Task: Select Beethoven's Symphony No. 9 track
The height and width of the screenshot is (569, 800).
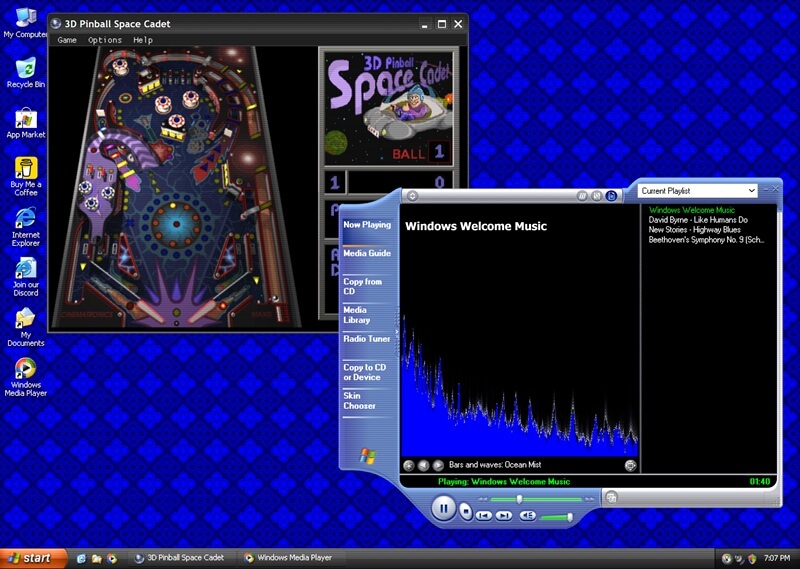Action: click(x=706, y=240)
